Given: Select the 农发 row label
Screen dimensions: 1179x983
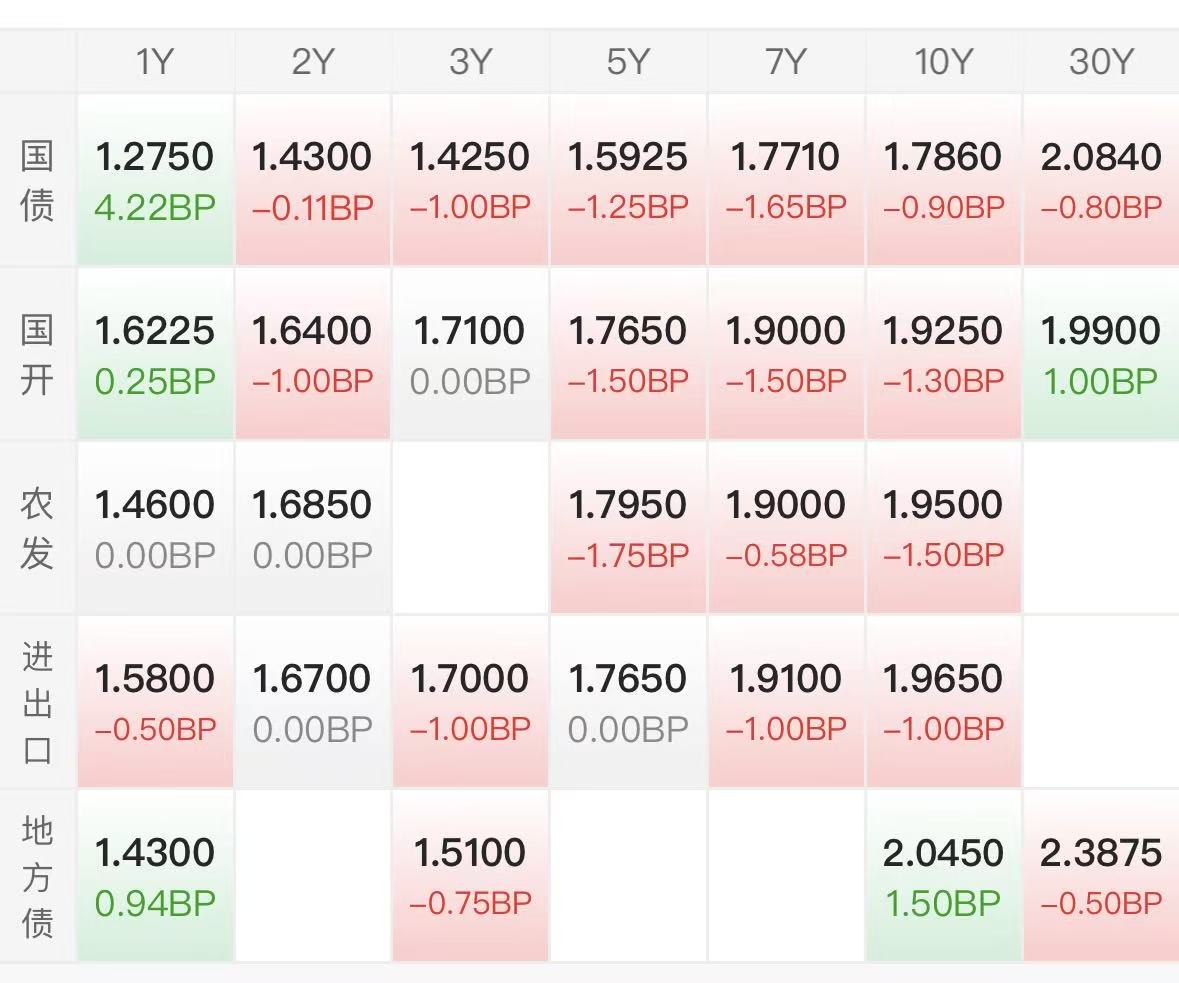Looking at the screenshot, I should click(x=37, y=528).
